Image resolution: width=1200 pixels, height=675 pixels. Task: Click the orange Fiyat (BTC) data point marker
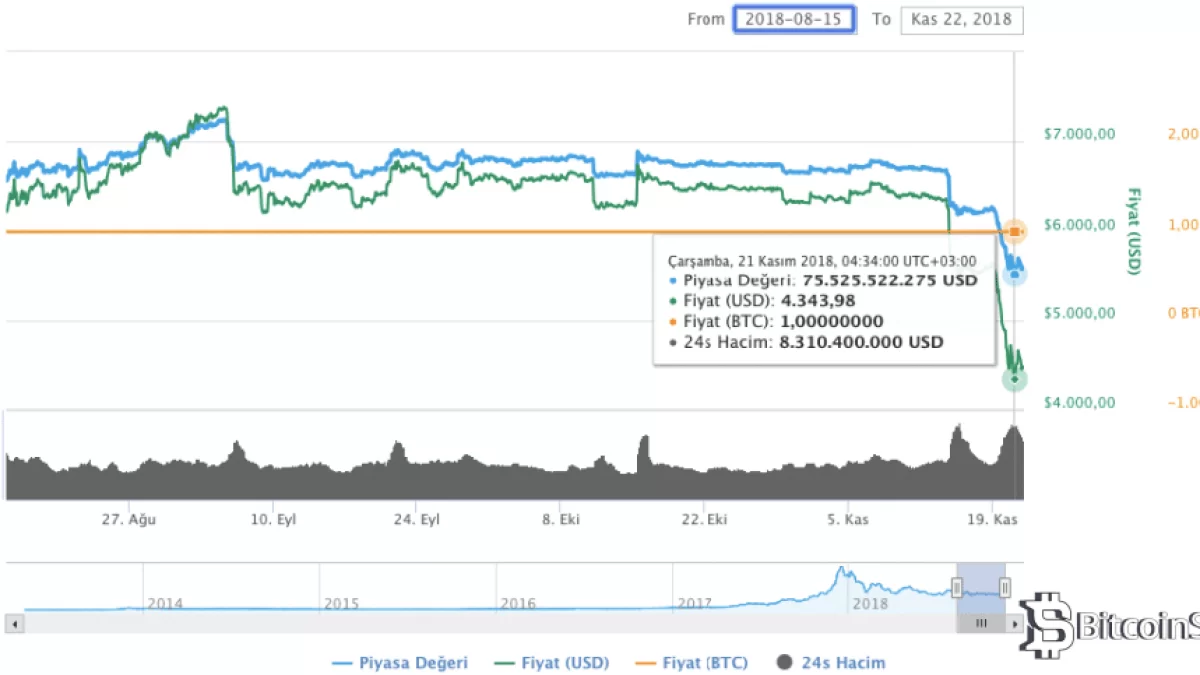(1014, 232)
